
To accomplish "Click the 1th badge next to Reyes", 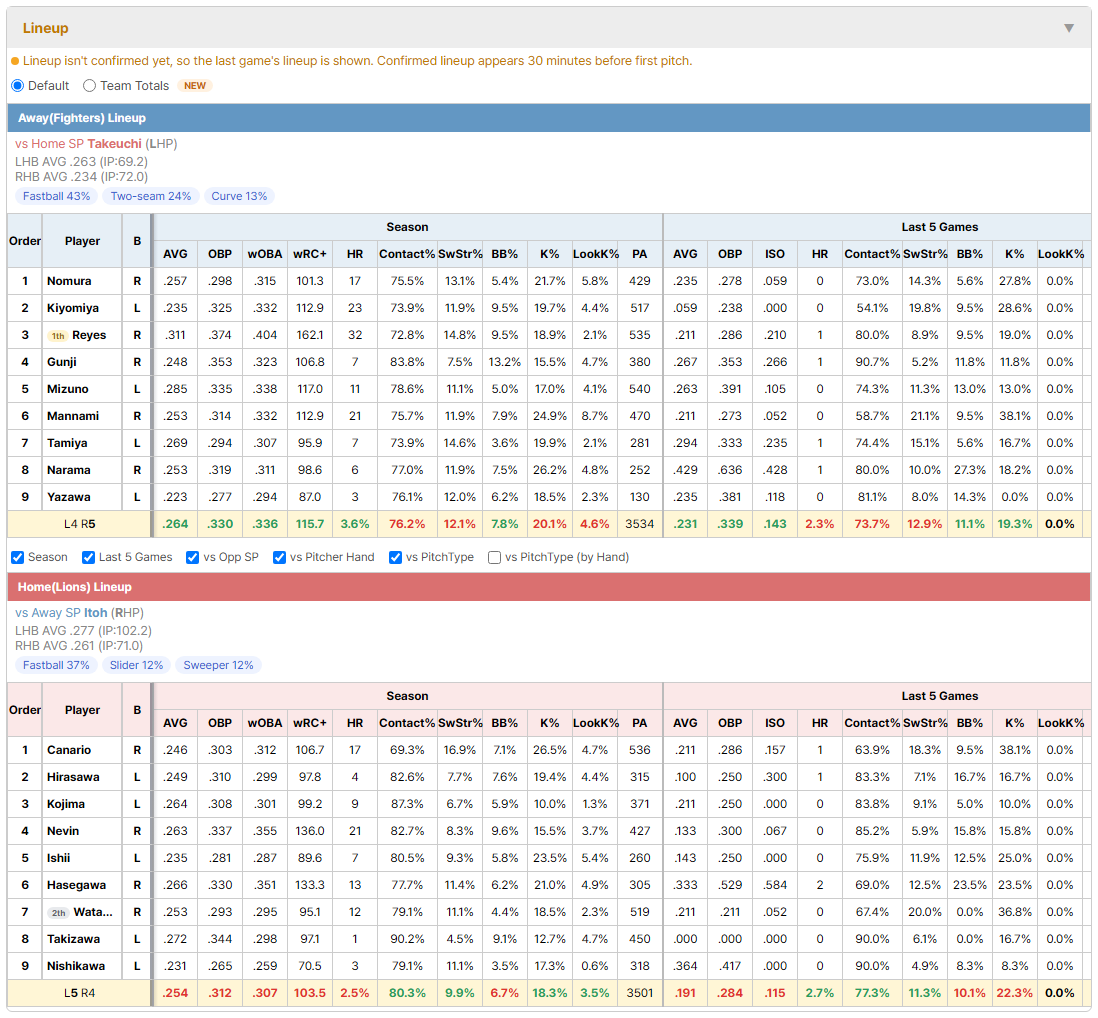I will [58, 336].
